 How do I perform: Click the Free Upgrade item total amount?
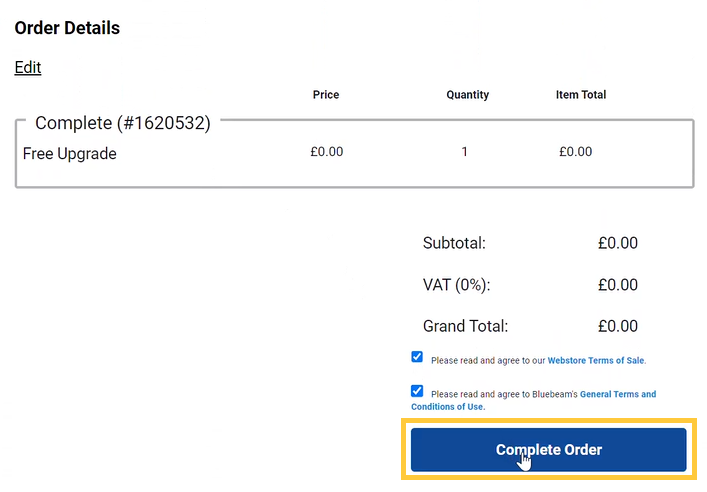(575, 152)
